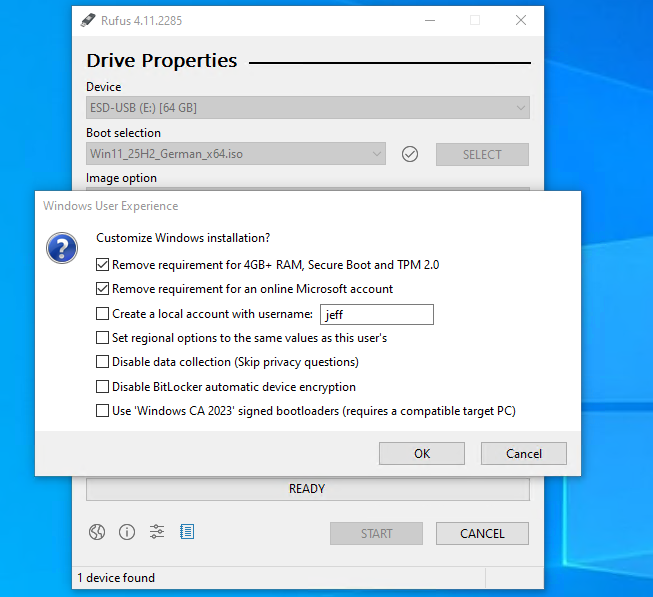Close the Rufus window with the X

pyautogui.click(x=521, y=20)
